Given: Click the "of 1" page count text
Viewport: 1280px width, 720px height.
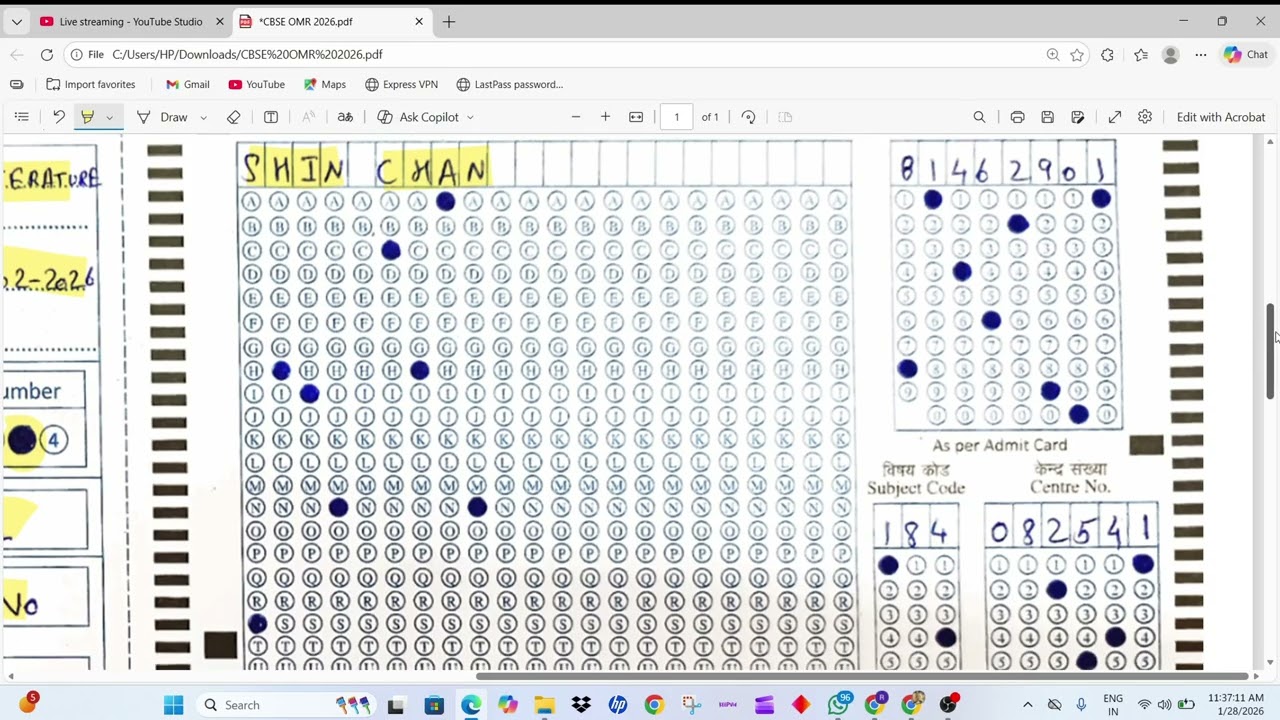Looking at the screenshot, I should [710, 117].
